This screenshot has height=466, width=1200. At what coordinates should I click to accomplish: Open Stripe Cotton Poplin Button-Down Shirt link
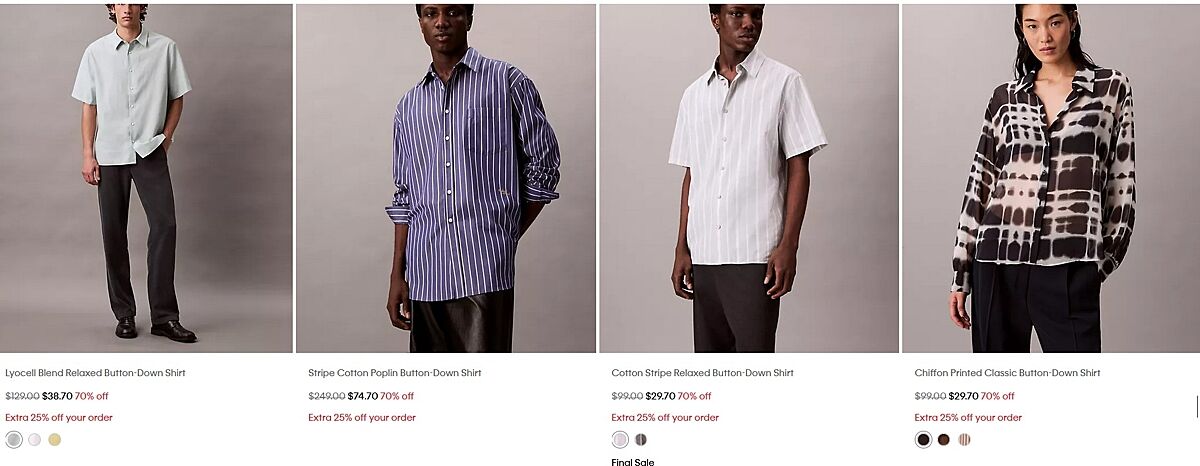[395, 373]
